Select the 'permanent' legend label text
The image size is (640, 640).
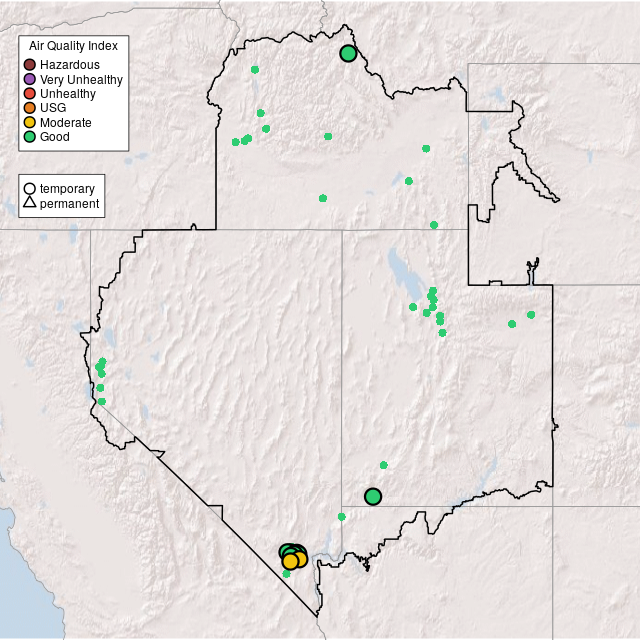point(69,204)
